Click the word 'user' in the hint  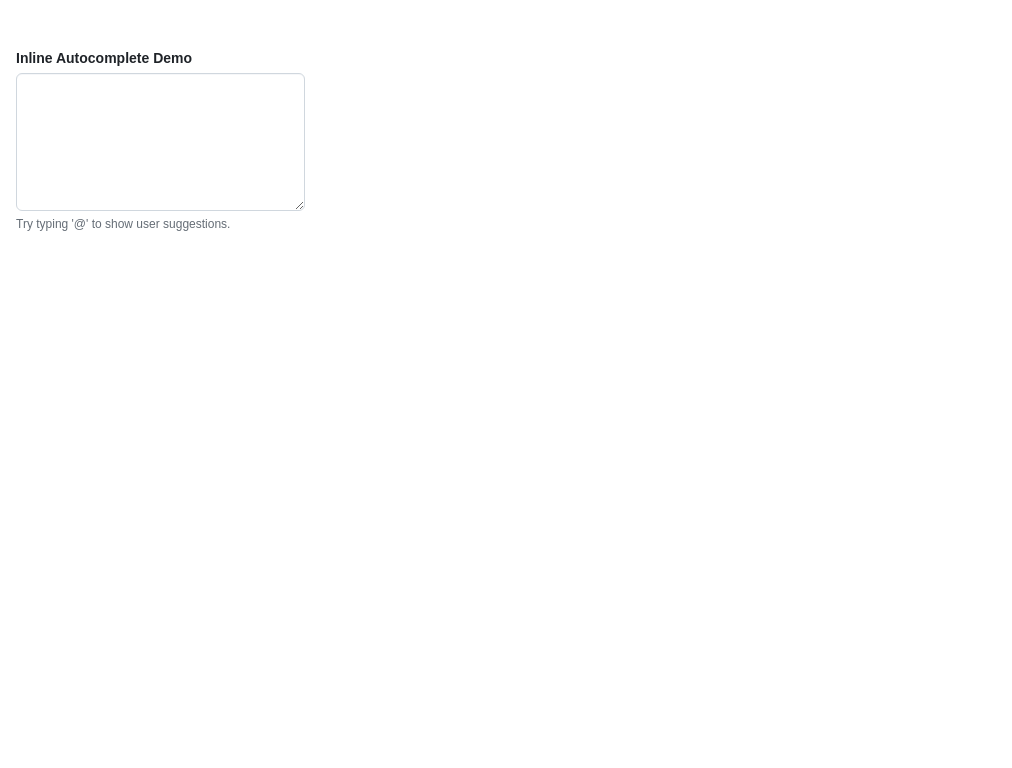148,224
